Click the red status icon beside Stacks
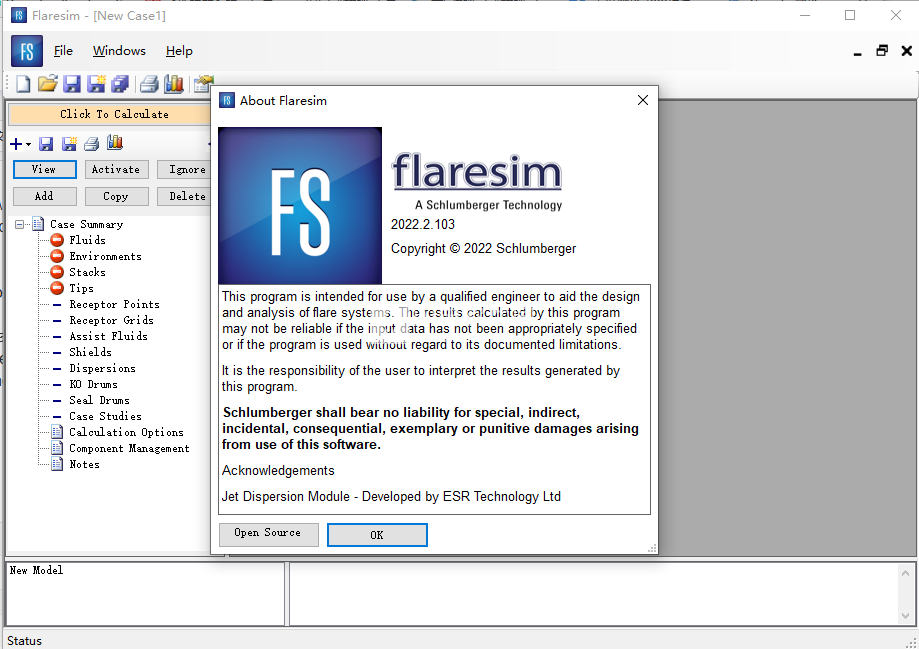Image resolution: width=919 pixels, height=649 pixels. click(x=57, y=272)
